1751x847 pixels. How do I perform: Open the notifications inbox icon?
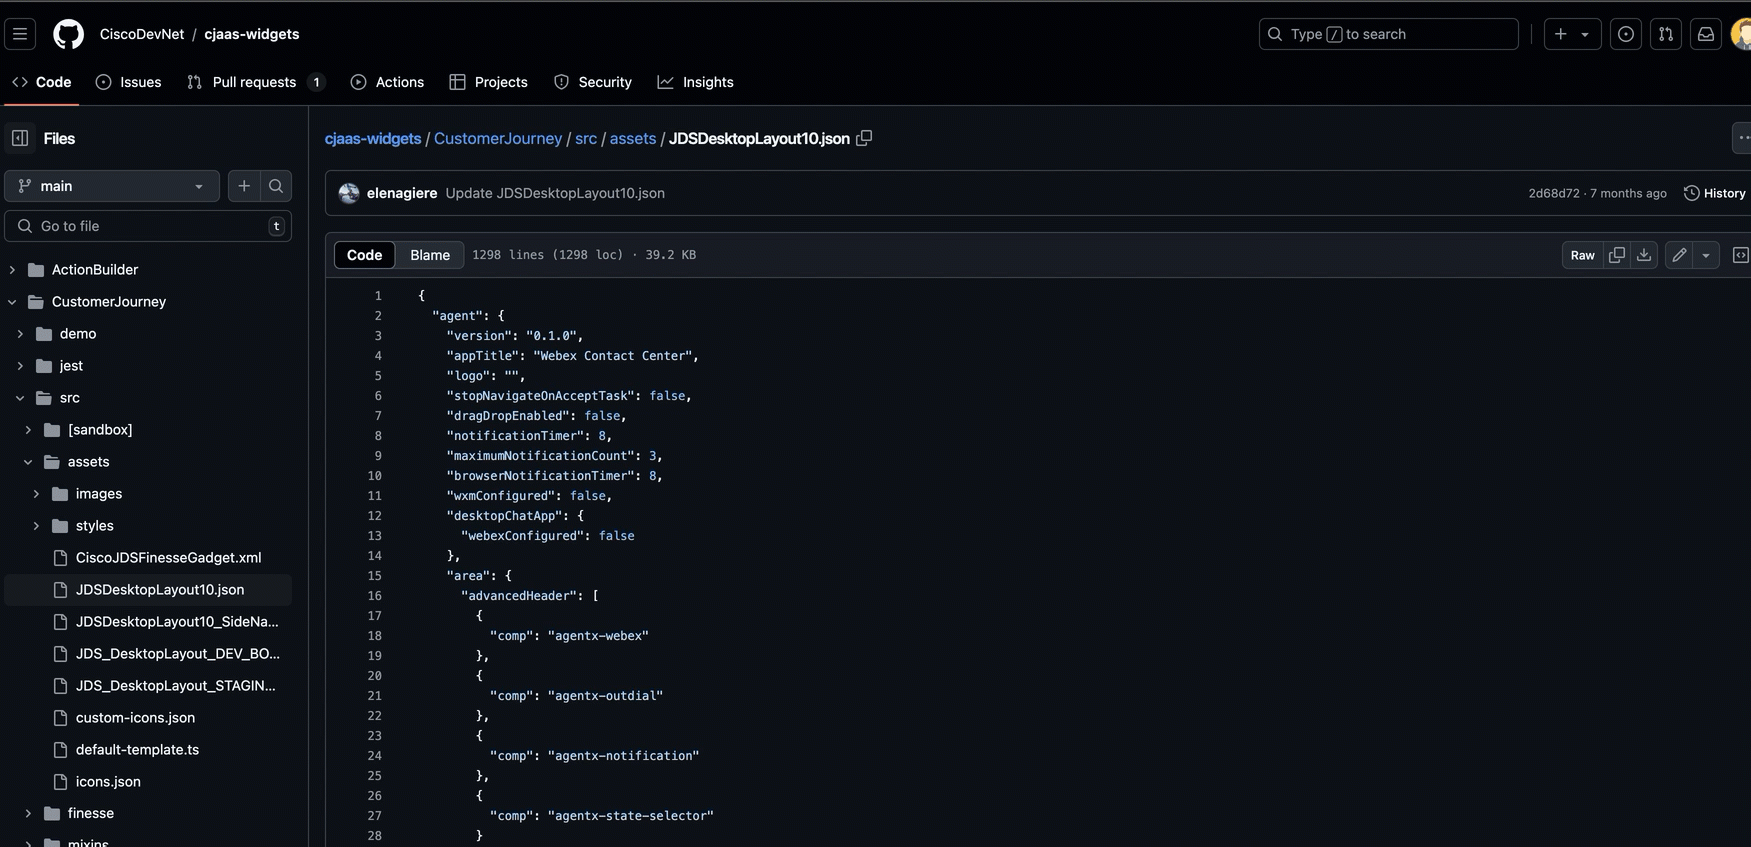click(x=1706, y=34)
